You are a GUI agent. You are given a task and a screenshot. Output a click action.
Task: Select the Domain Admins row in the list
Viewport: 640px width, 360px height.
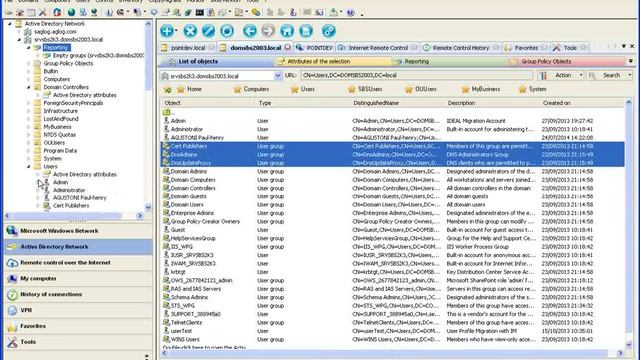tap(392, 171)
